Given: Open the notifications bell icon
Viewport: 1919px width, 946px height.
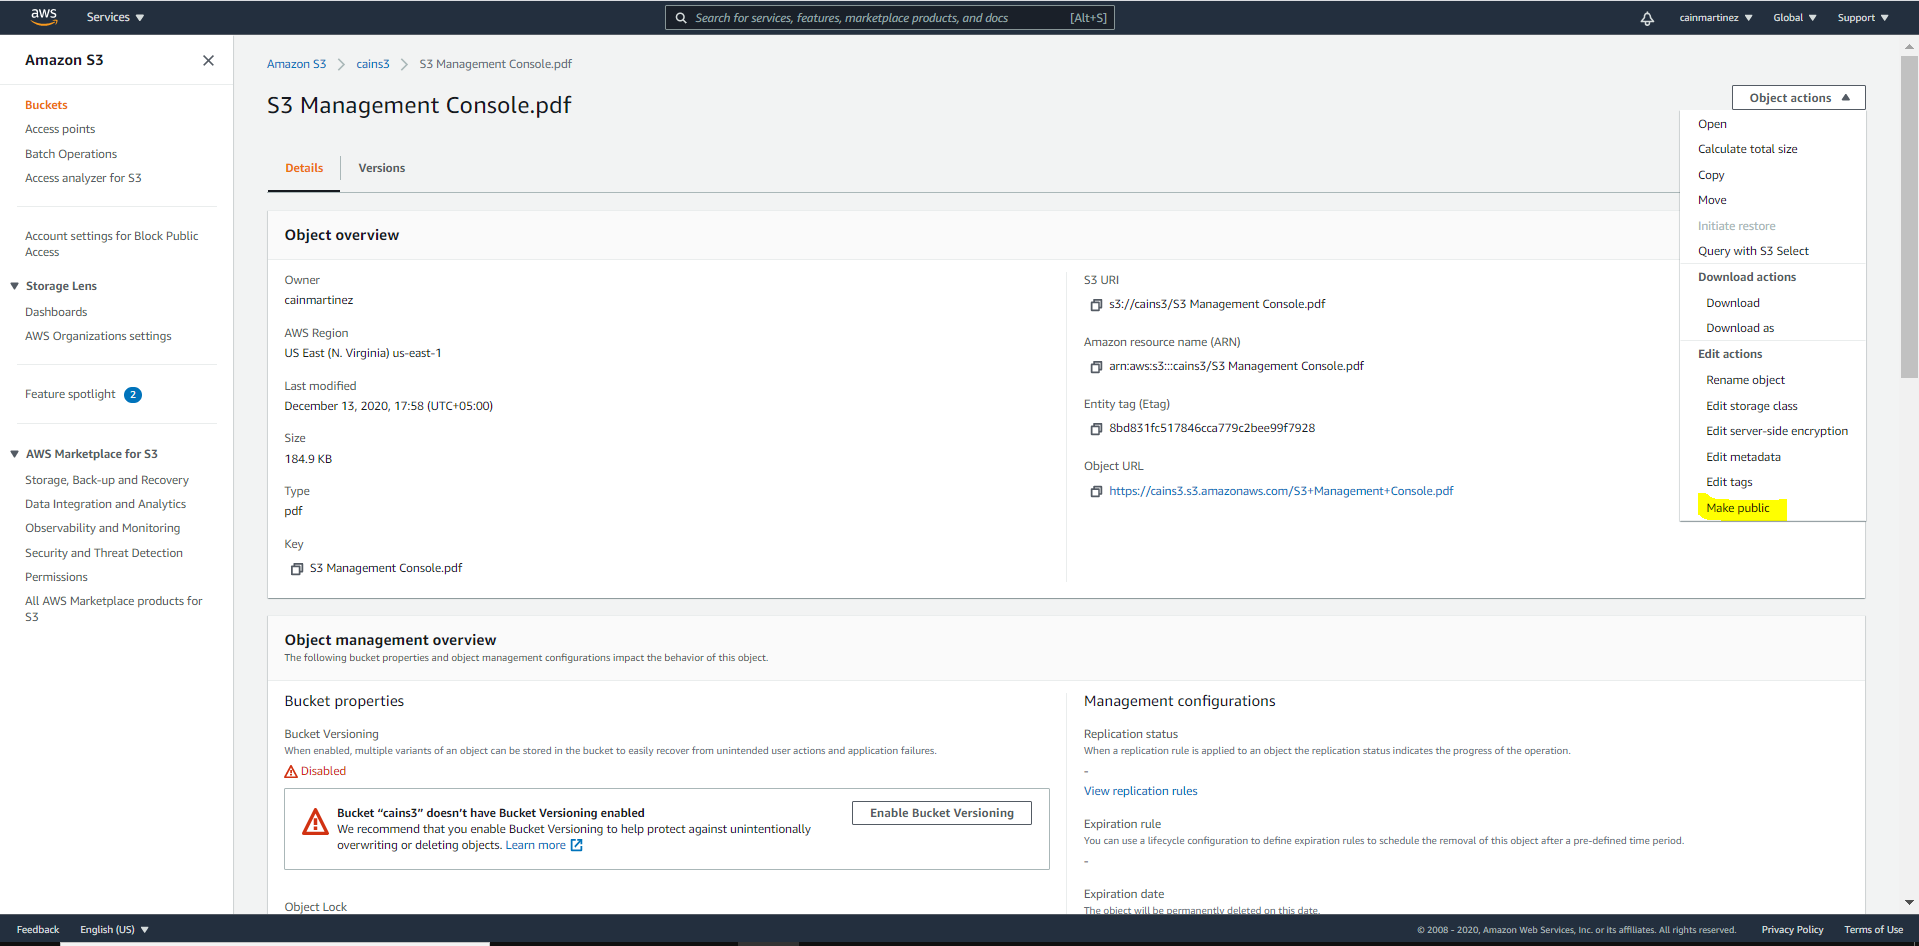Looking at the screenshot, I should 1647,18.
